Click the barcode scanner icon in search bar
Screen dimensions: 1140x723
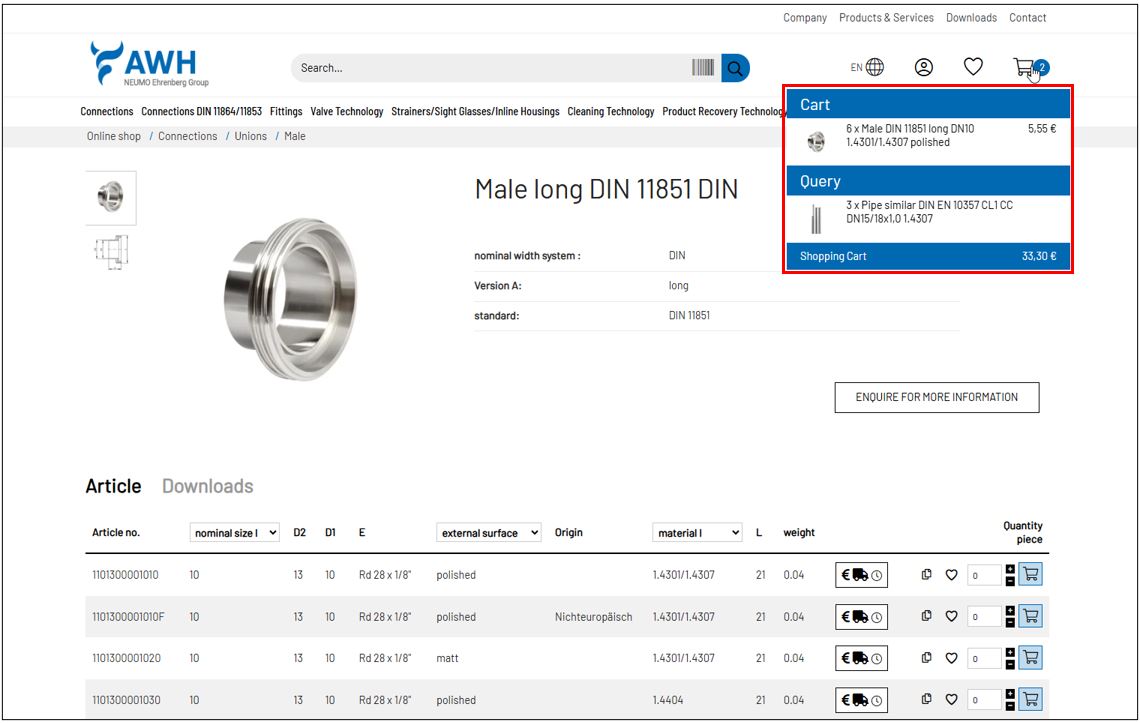click(x=703, y=68)
